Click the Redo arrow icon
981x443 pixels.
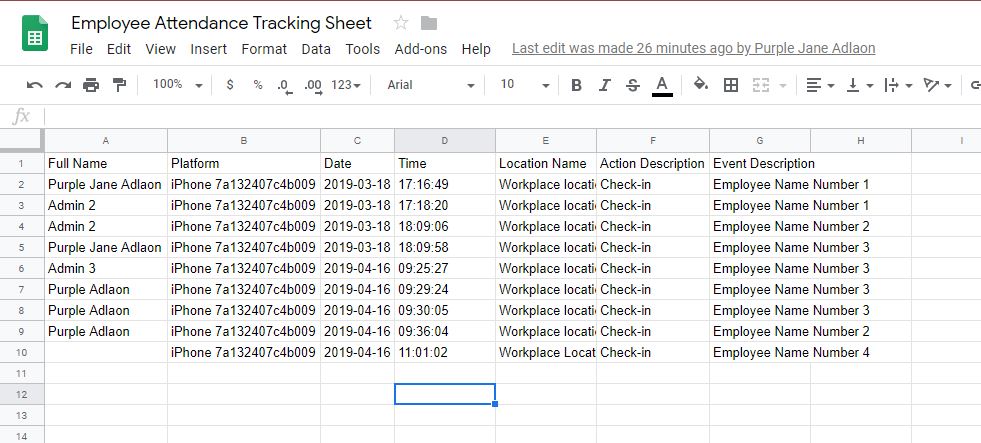[x=63, y=85]
